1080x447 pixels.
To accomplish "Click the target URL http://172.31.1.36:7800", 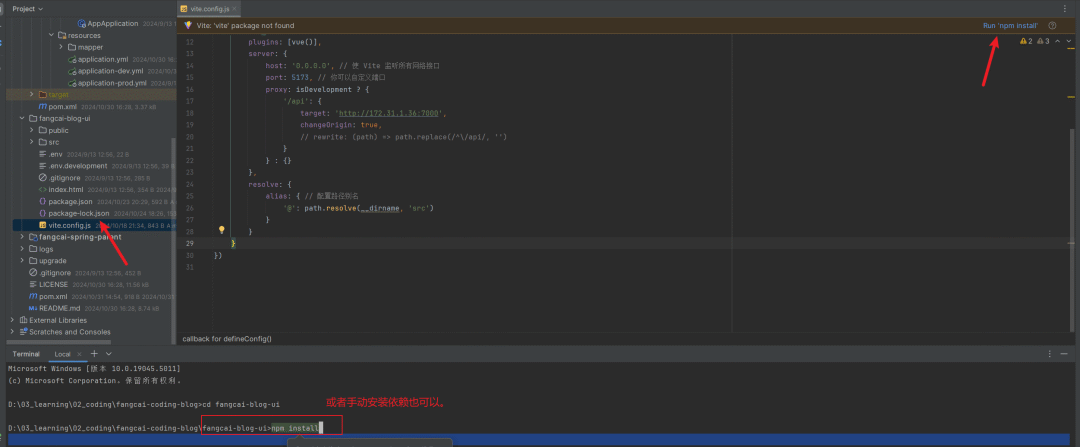I will click(390, 113).
